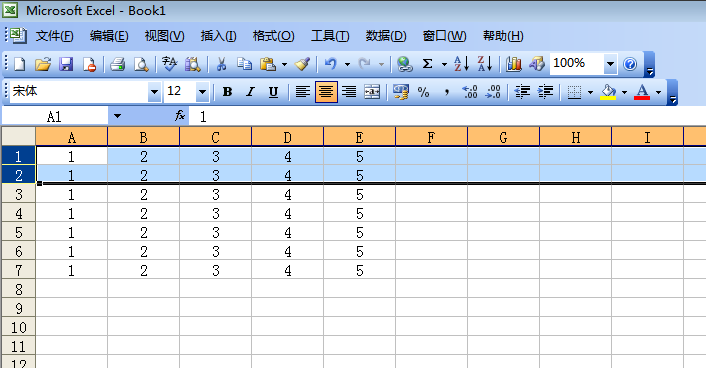The image size is (706, 368).
Task: Show the Drawing toolbar icon
Action: [x=537, y=64]
